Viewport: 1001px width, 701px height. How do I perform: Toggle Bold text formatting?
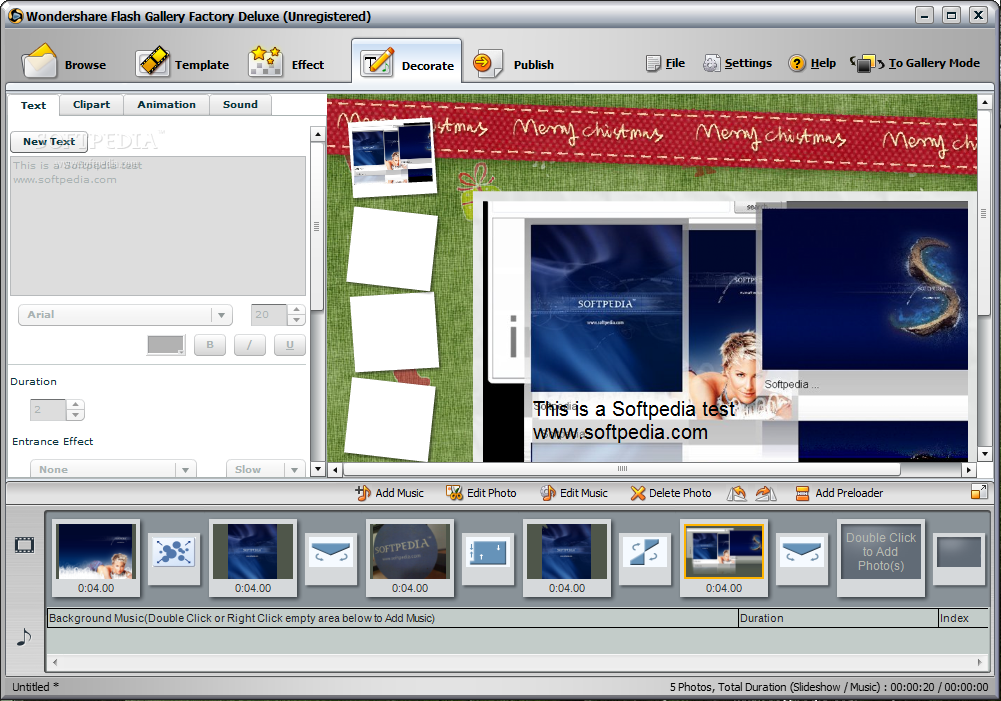(210, 345)
